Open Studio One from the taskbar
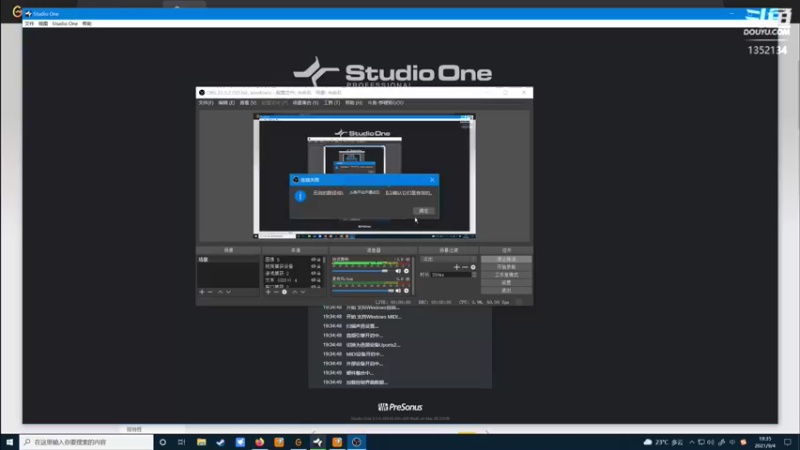800x450 pixels. 318,442
